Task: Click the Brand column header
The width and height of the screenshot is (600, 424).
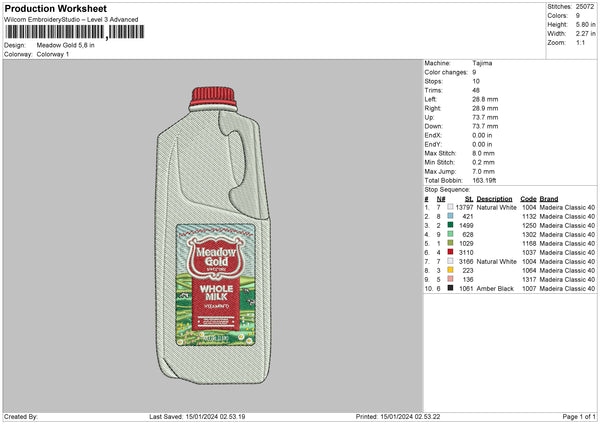Action: tap(549, 199)
